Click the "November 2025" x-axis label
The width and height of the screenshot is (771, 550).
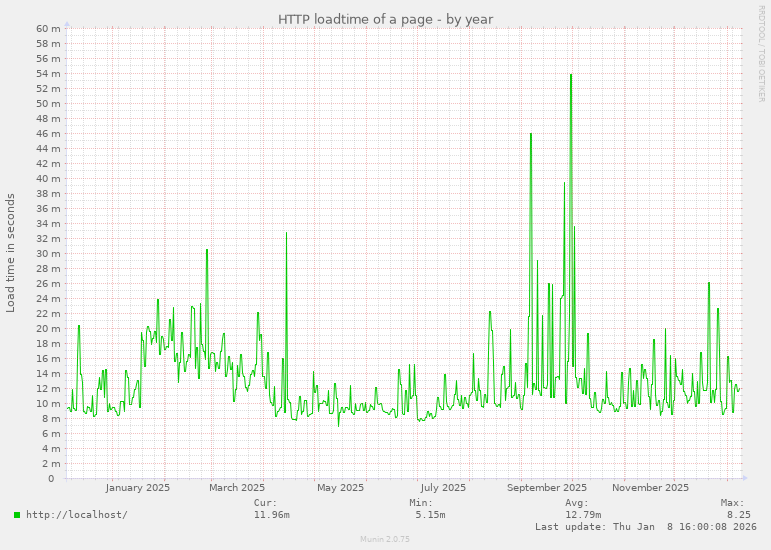650,488
